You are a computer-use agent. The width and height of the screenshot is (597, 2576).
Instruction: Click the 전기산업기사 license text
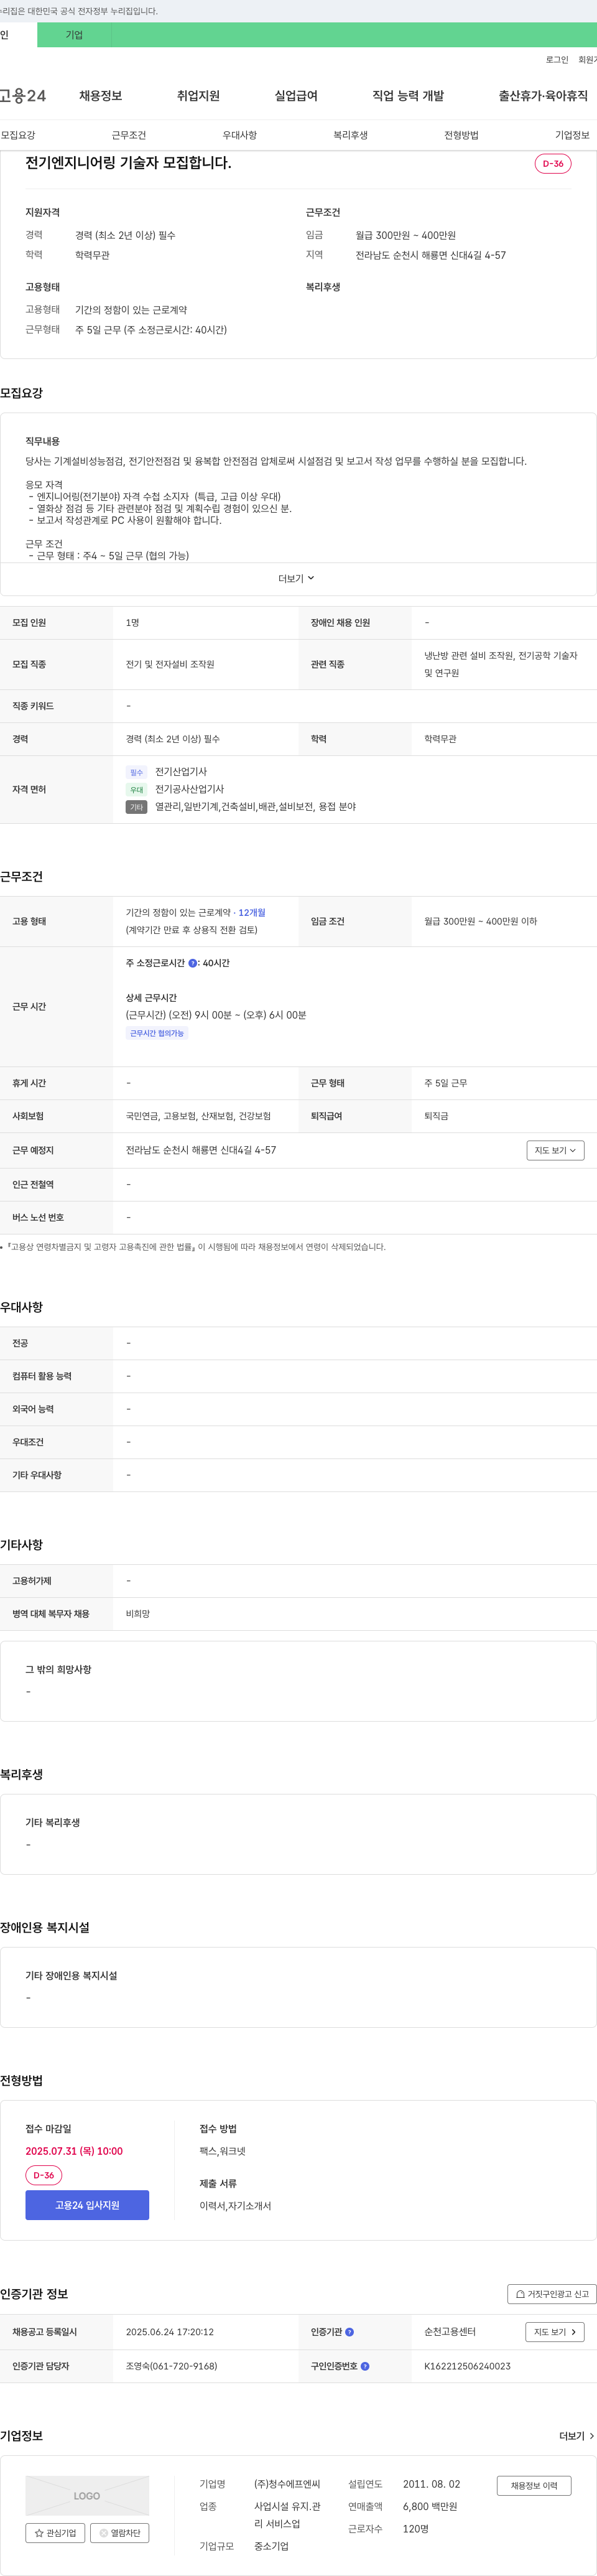click(x=181, y=772)
